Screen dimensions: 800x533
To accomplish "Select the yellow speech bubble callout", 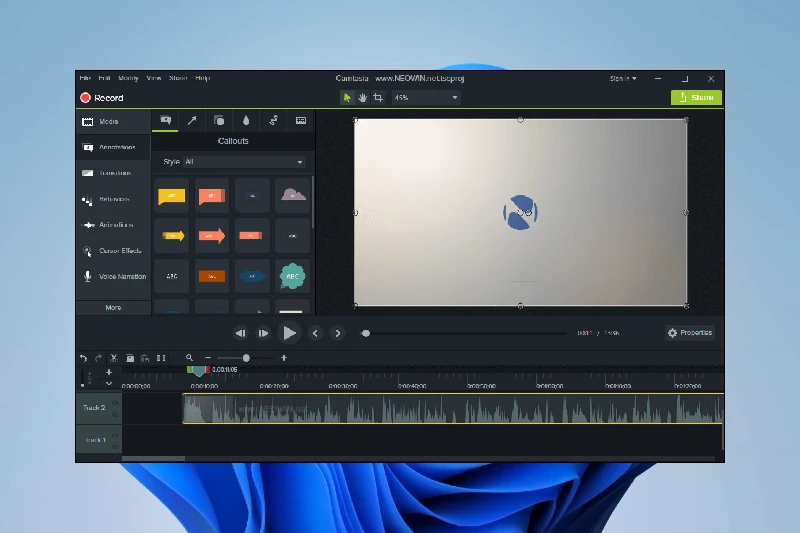I will coord(172,196).
